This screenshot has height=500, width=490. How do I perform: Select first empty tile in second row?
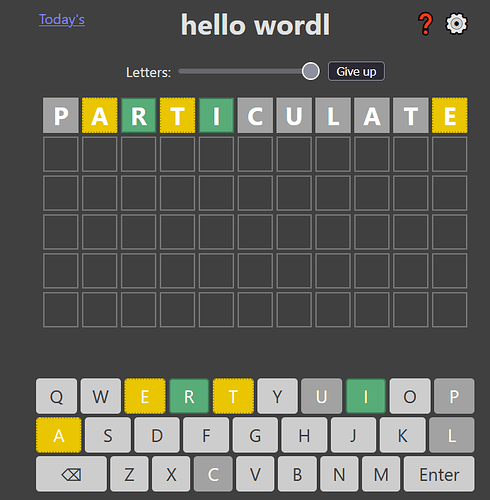click(61, 154)
